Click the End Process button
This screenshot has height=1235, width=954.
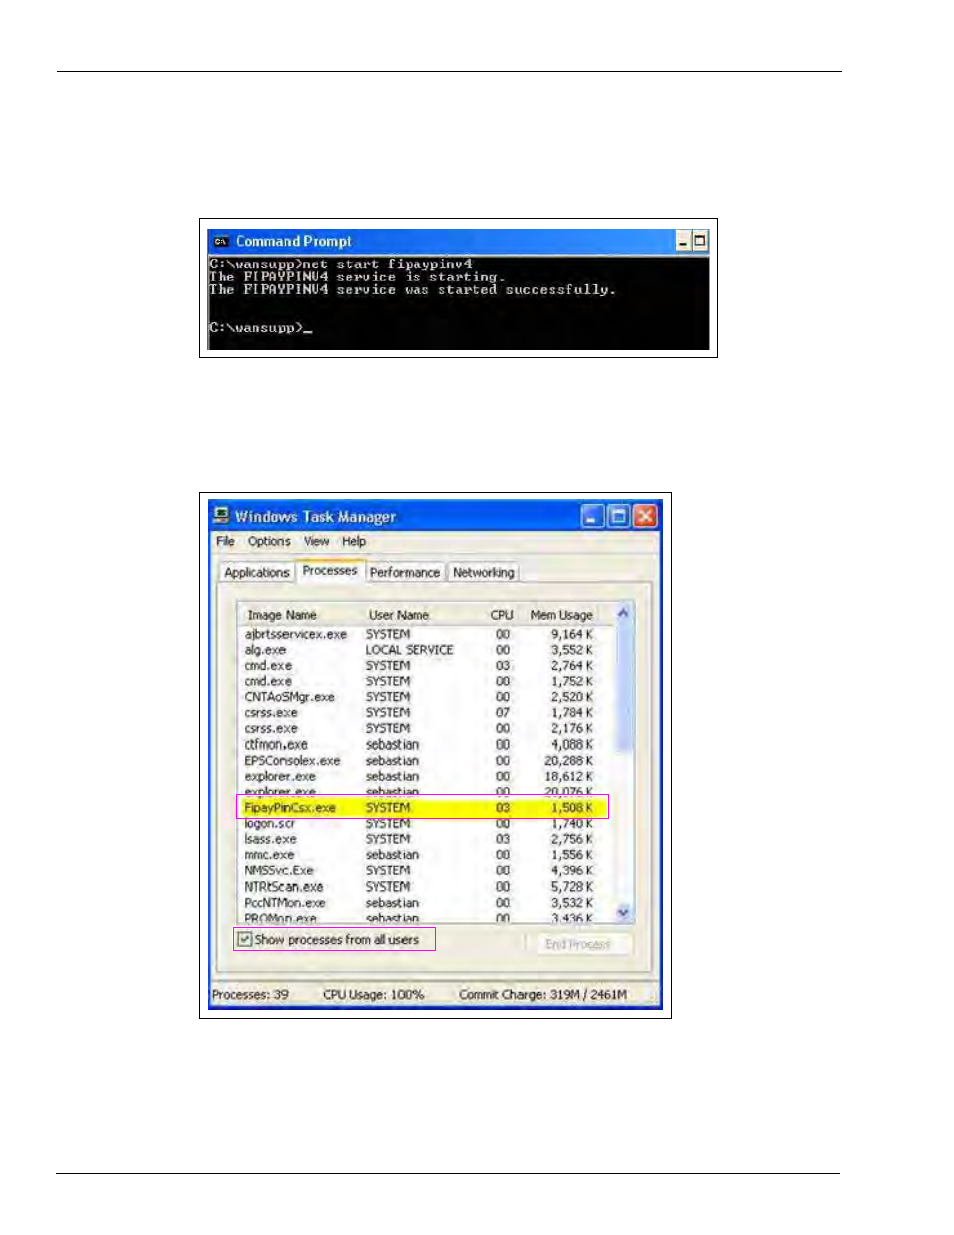click(577, 944)
